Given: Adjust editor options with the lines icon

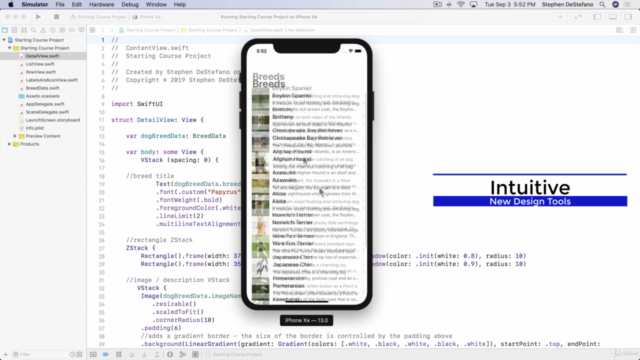Looking at the screenshot, I should [x=620, y=30].
